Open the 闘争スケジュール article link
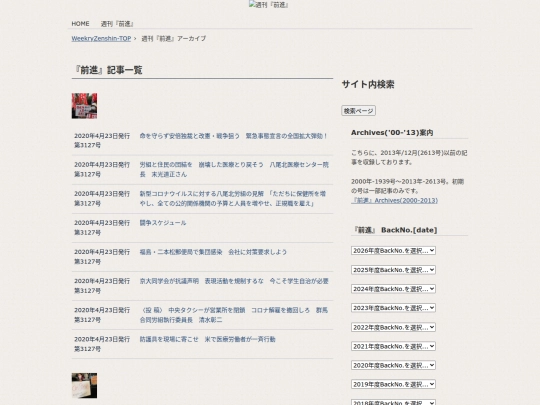This screenshot has height=405, width=540. pyautogui.click(x=163, y=223)
